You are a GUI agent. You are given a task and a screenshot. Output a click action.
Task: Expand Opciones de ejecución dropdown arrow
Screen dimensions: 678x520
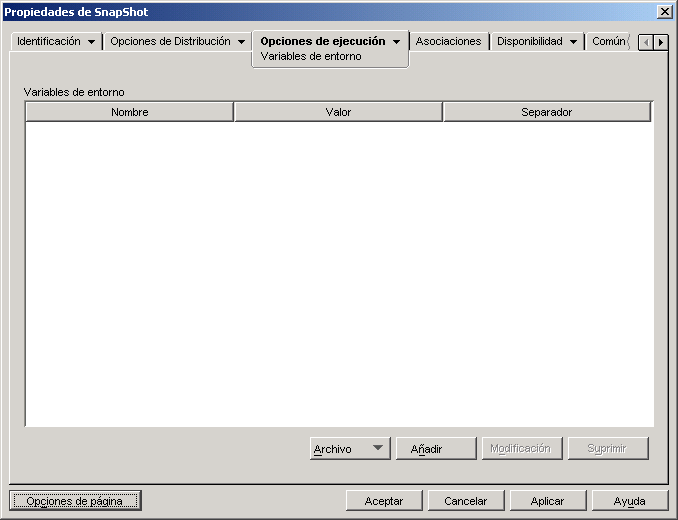pos(396,42)
